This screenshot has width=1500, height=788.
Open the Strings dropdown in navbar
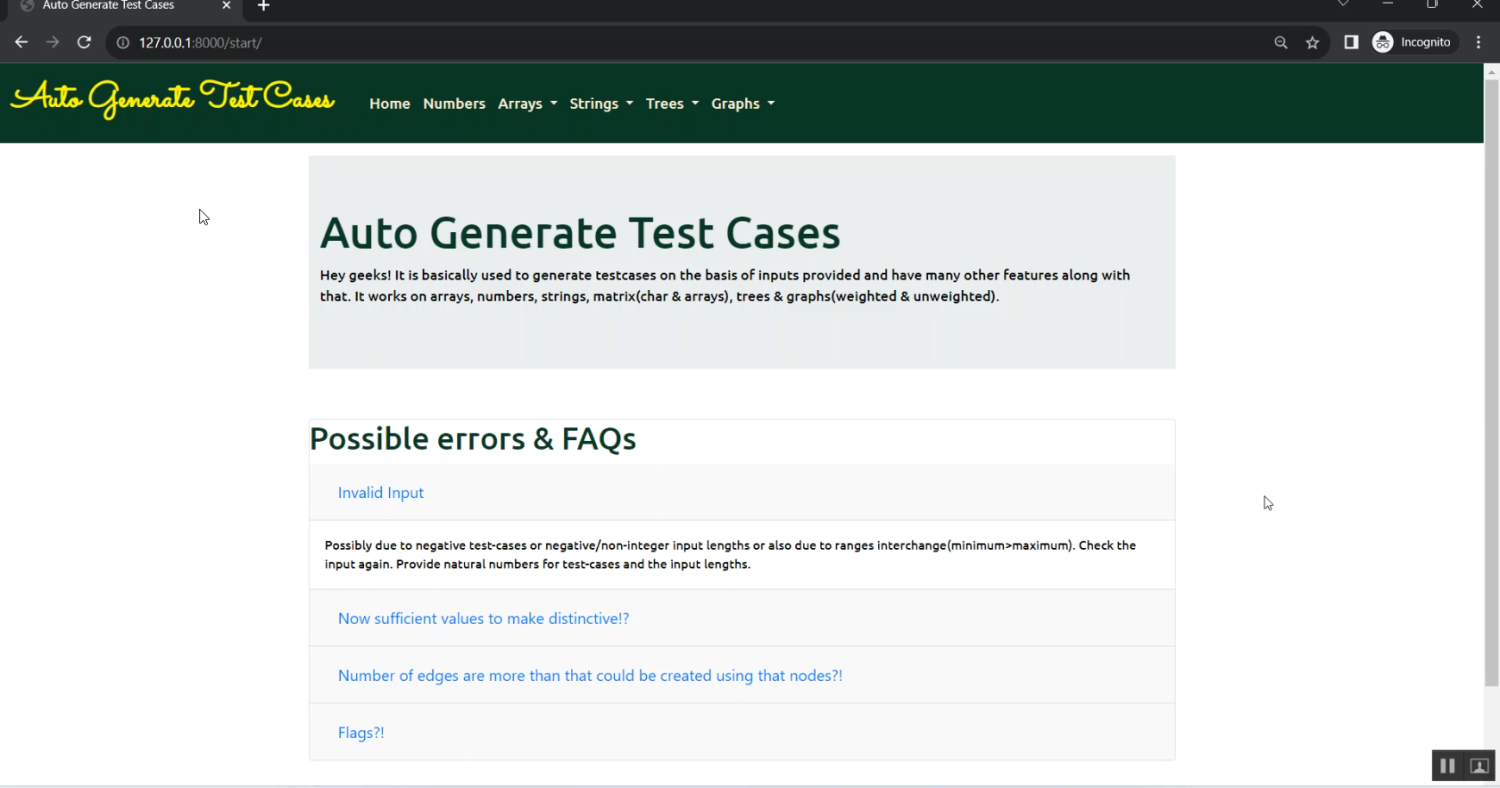pos(601,104)
